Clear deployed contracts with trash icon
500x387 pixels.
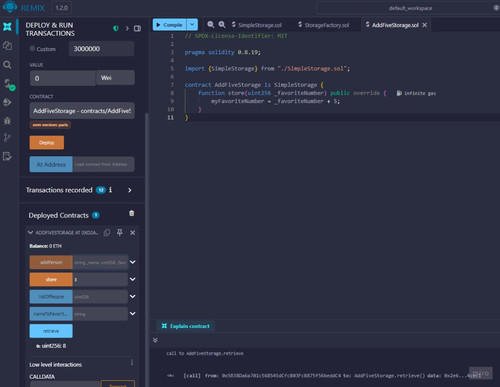coord(132,213)
